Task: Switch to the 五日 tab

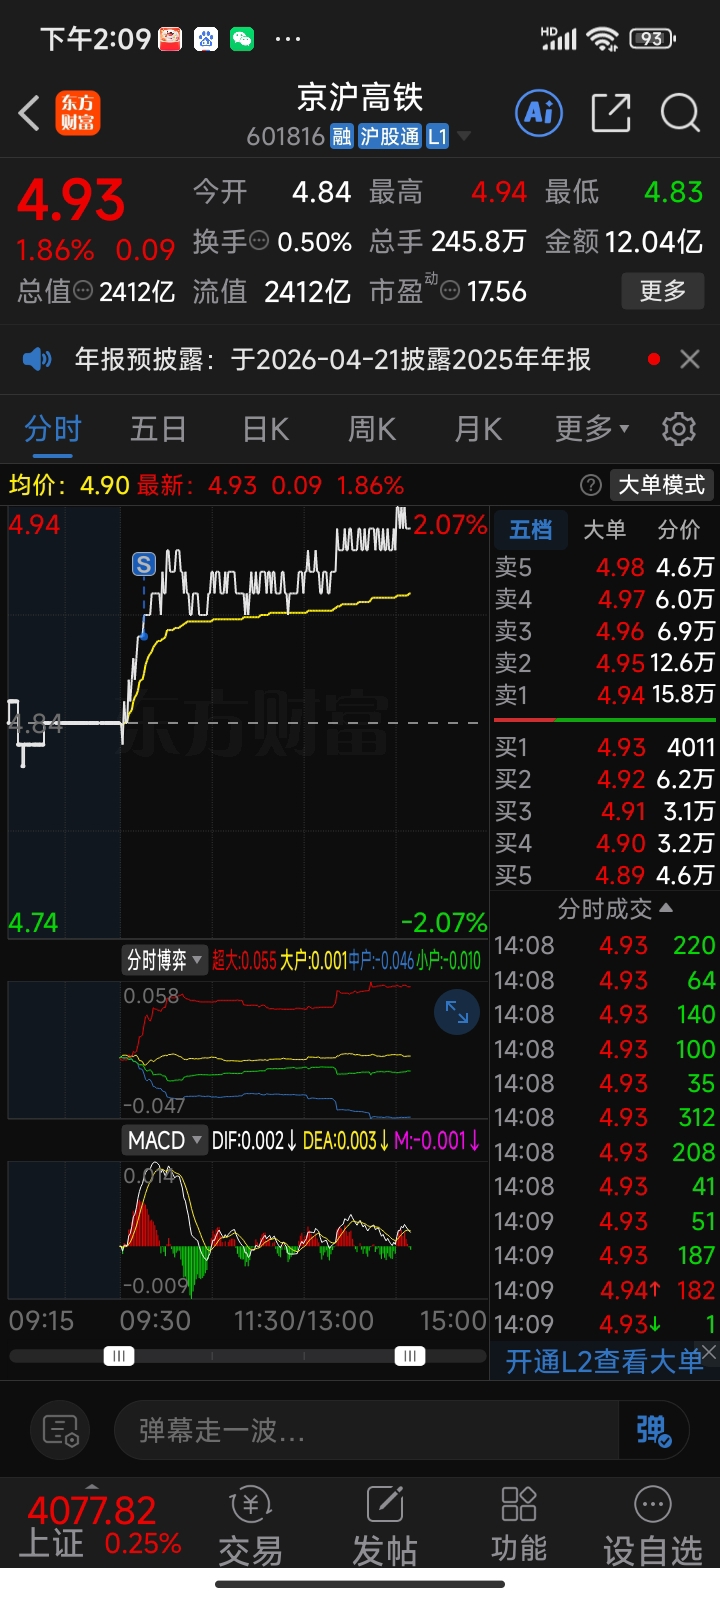Action: (158, 430)
